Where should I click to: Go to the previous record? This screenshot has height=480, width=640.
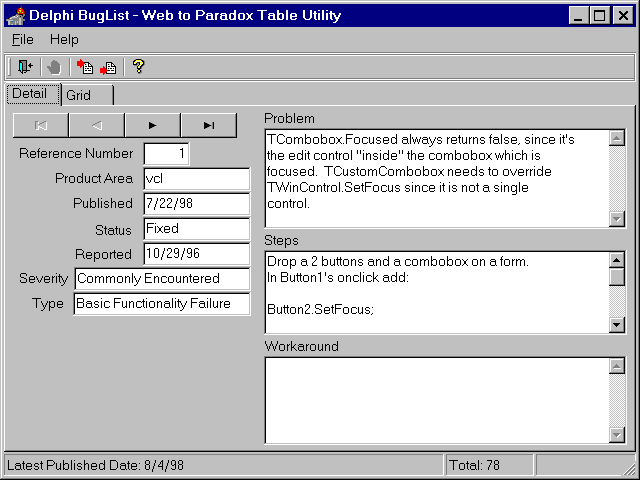(x=97, y=125)
